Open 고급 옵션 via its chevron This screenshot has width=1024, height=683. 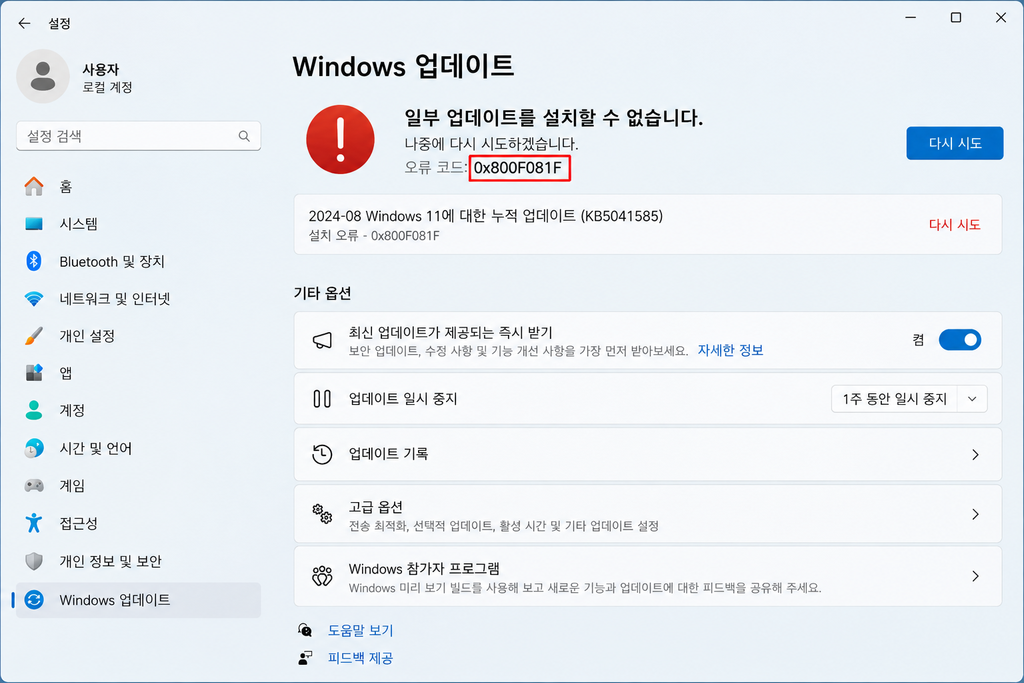point(975,515)
